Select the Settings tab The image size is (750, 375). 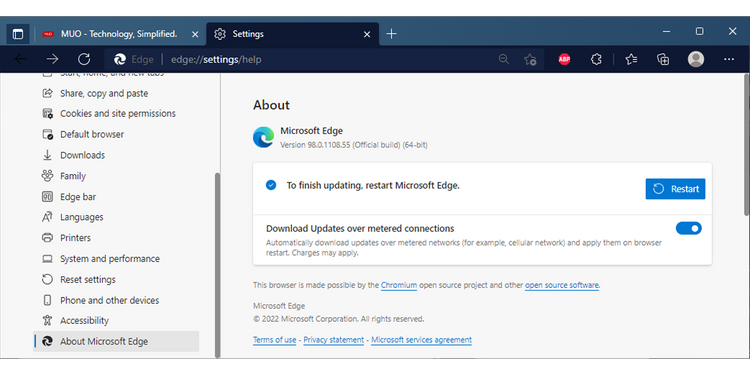pyautogui.click(x=293, y=34)
